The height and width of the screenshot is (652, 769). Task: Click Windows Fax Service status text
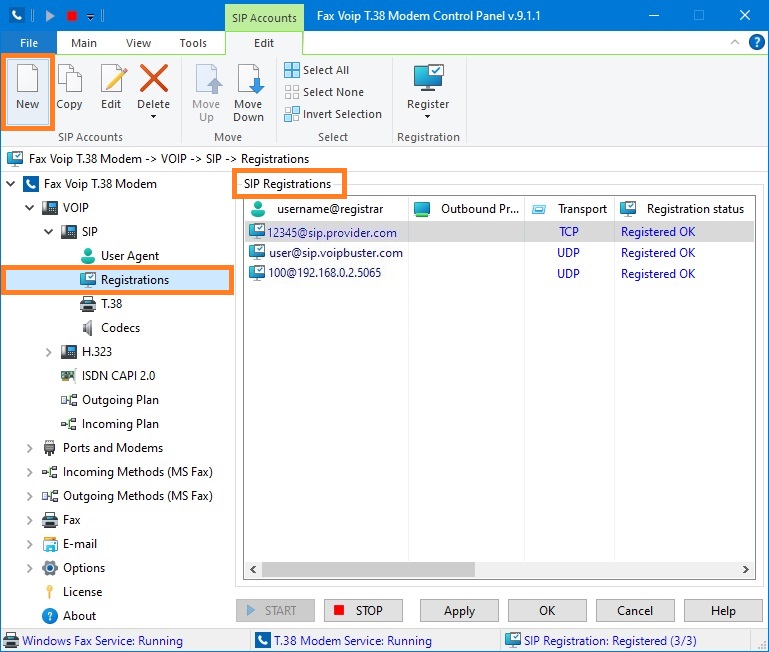[x=103, y=641]
